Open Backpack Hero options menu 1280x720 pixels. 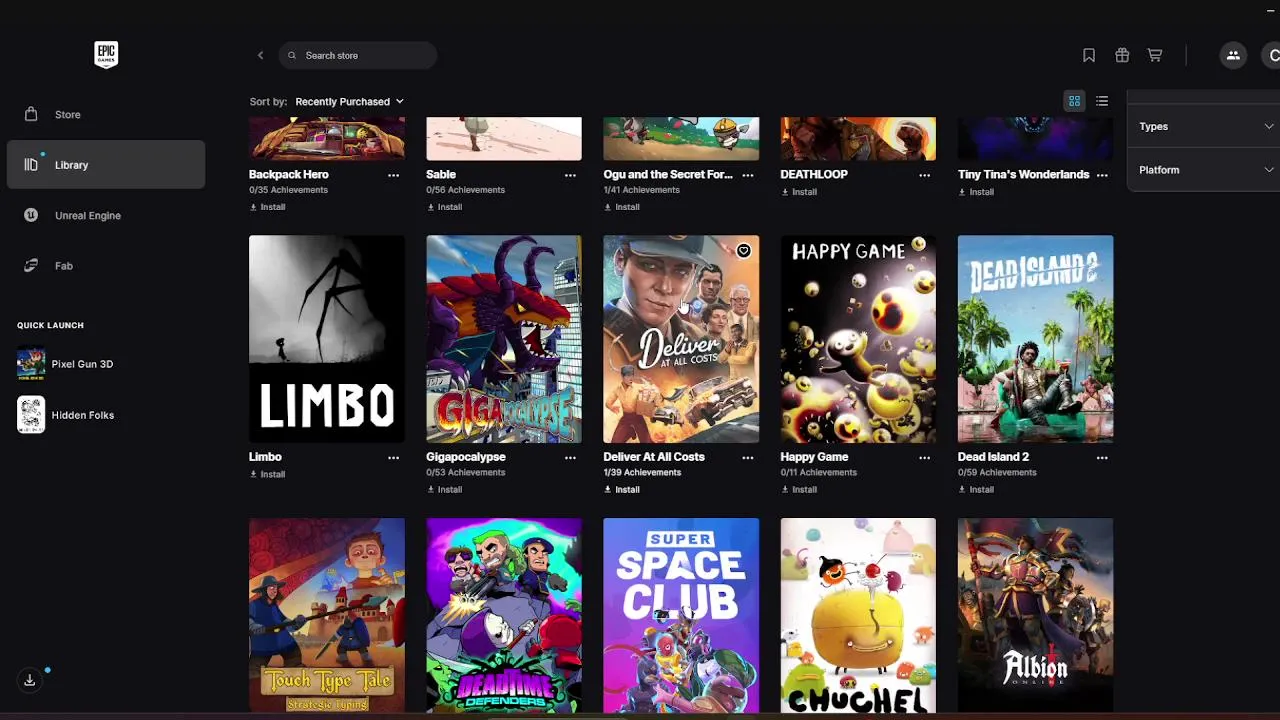tap(393, 175)
